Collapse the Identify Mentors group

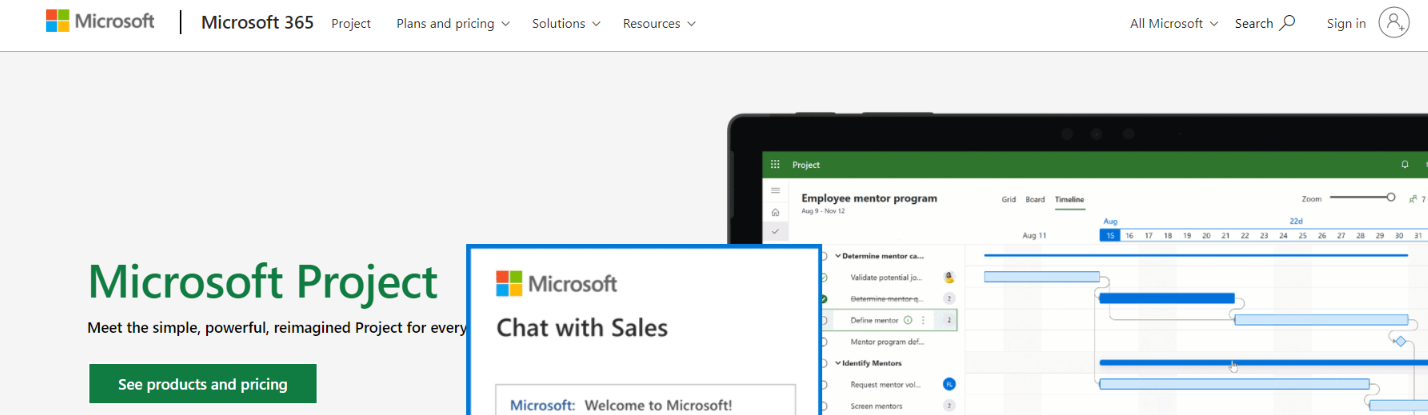click(x=838, y=363)
